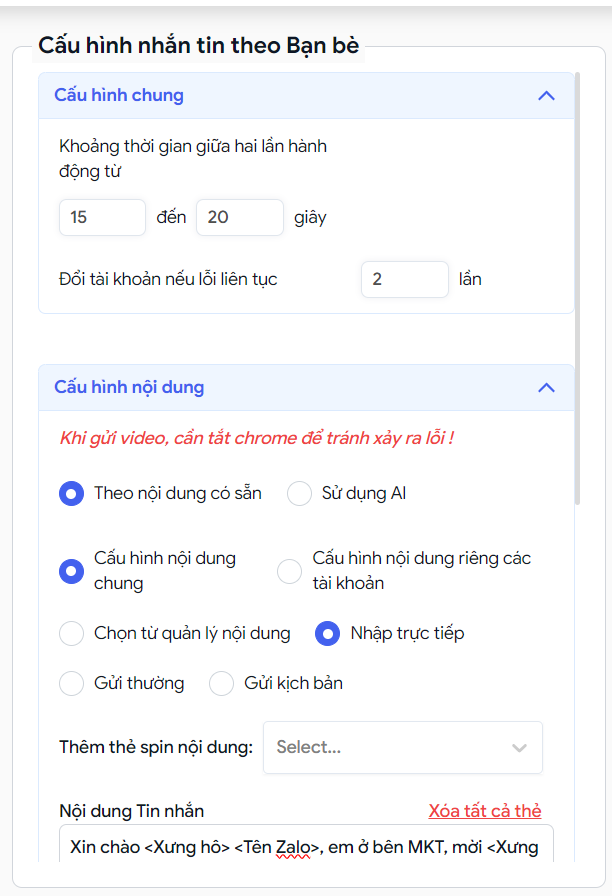Select the Nhập trực tiếp radio option
The image size is (612, 896).
point(327,633)
